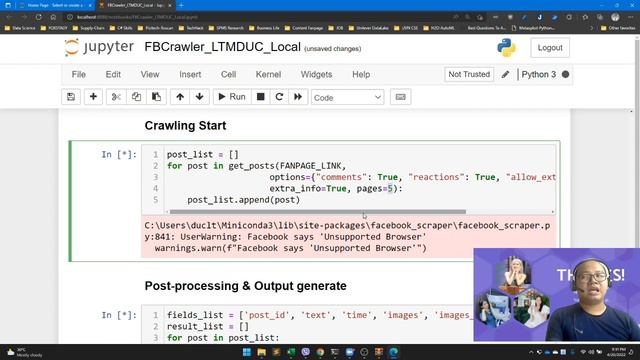
Task: Open the Kernel menu
Action: [x=268, y=74]
